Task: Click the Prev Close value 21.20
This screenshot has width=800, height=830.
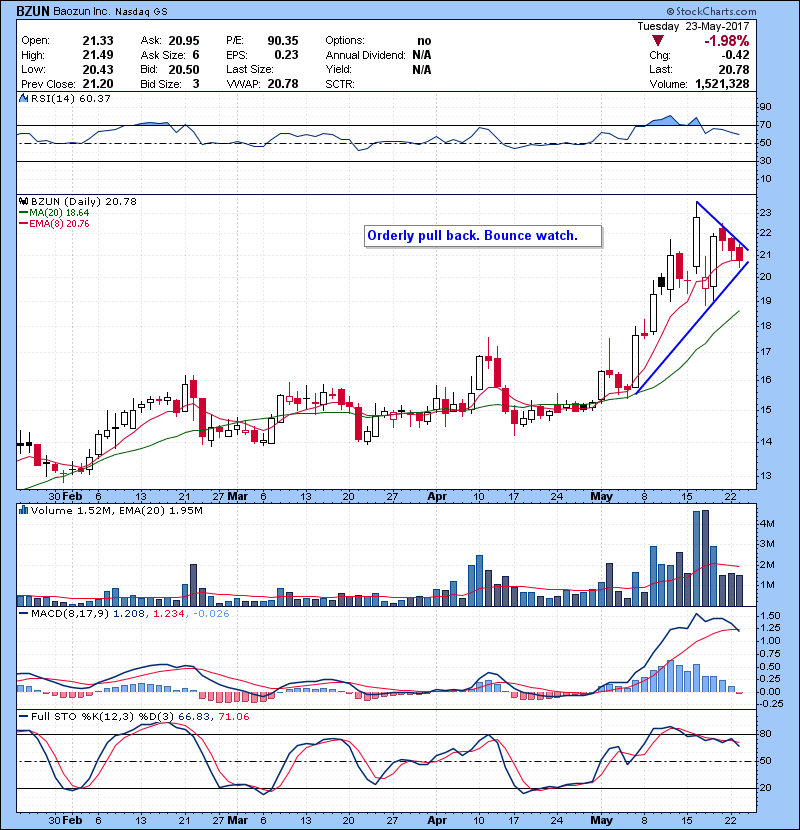Action: click(x=98, y=84)
